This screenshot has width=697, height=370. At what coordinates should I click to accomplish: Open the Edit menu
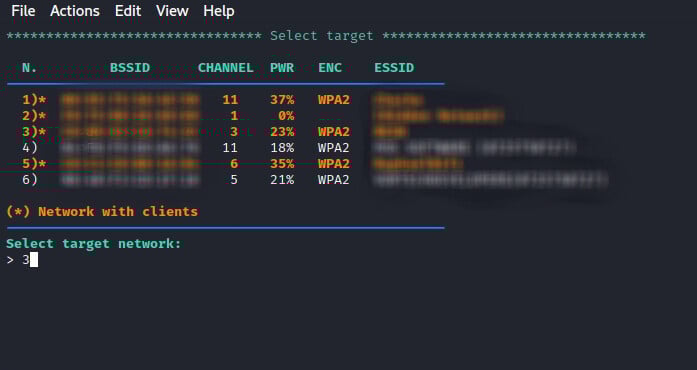point(128,11)
